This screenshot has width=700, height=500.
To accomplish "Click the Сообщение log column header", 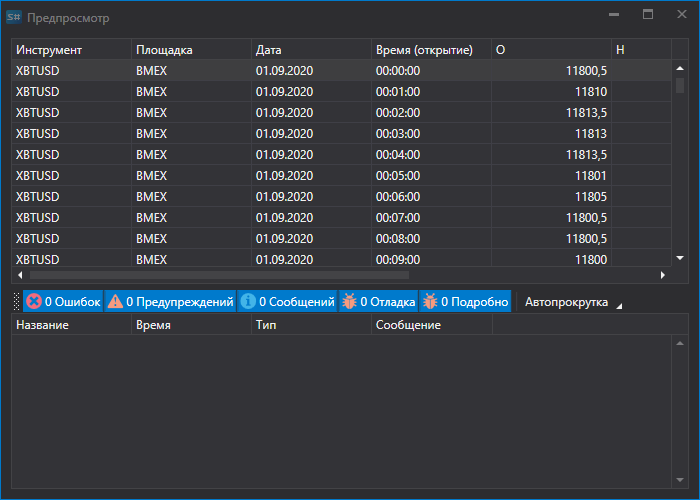I will [432, 325].
